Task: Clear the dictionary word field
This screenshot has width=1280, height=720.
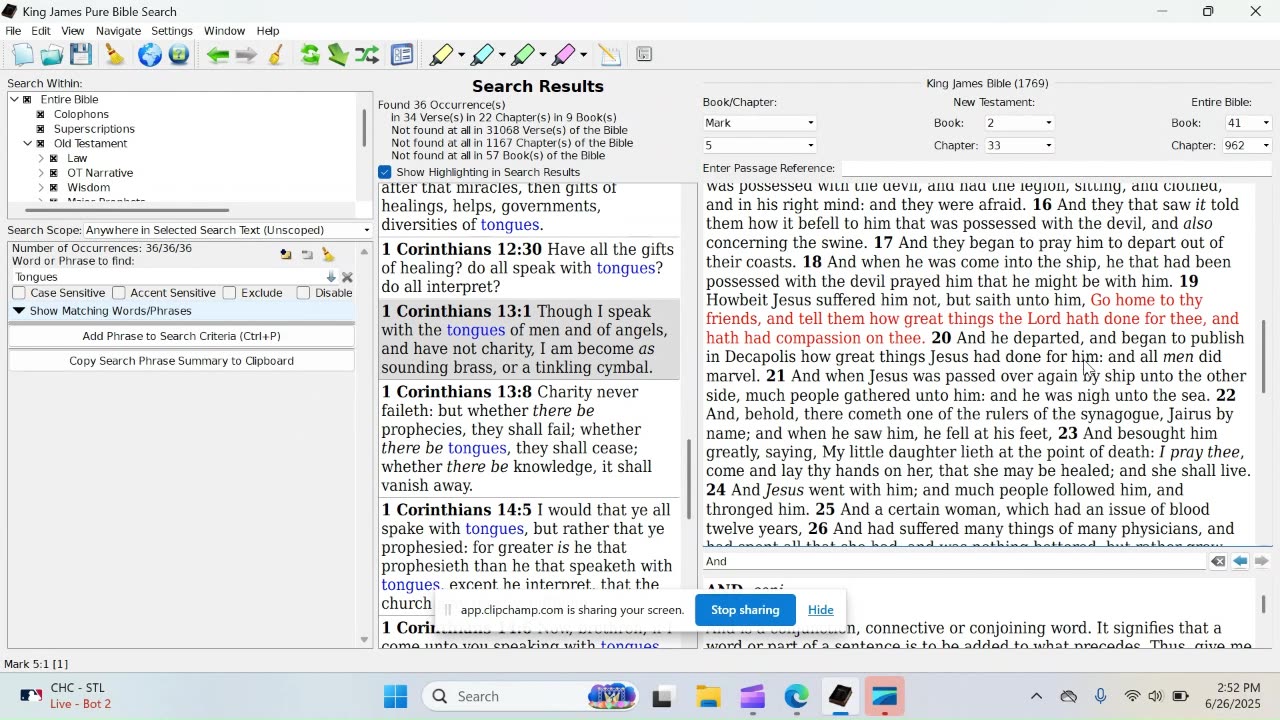Action: pos(1218,562)
